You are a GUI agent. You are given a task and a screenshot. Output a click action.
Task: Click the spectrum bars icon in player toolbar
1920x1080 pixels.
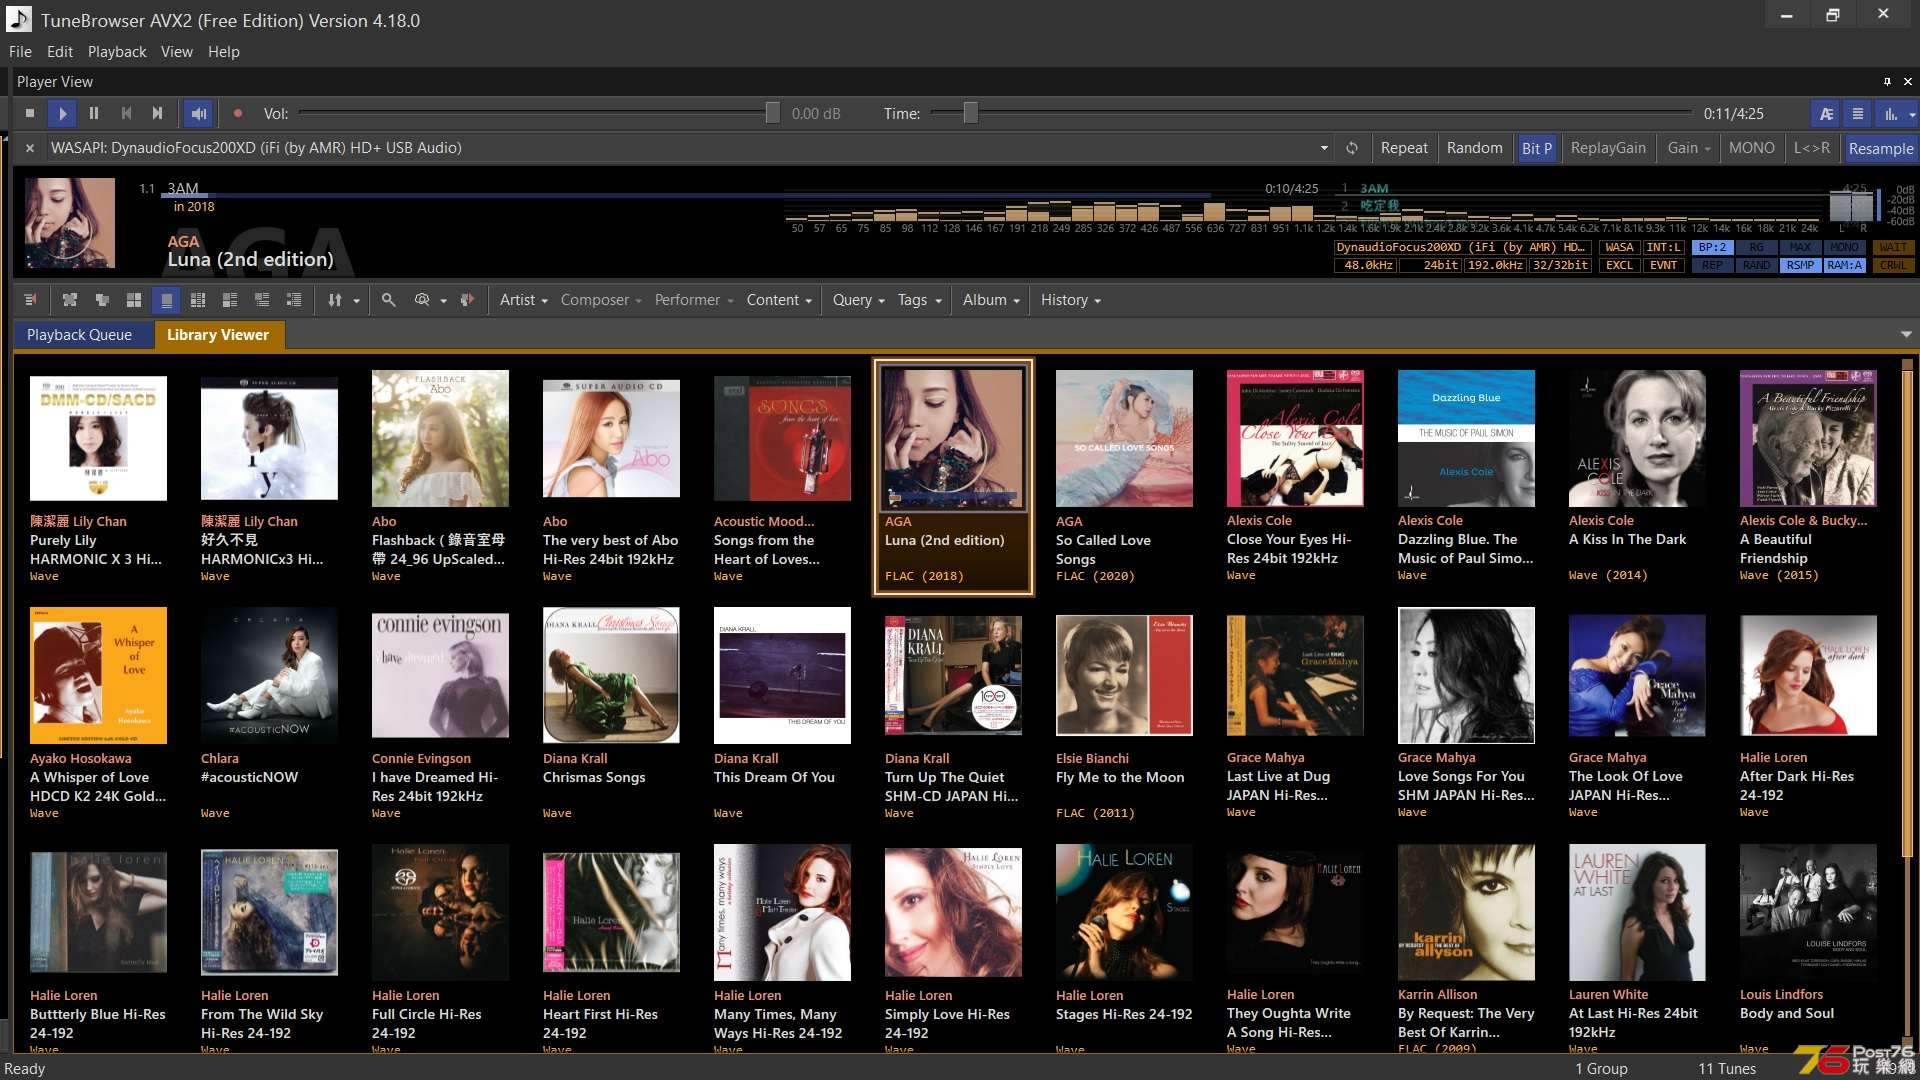(x=1890, y=114)
